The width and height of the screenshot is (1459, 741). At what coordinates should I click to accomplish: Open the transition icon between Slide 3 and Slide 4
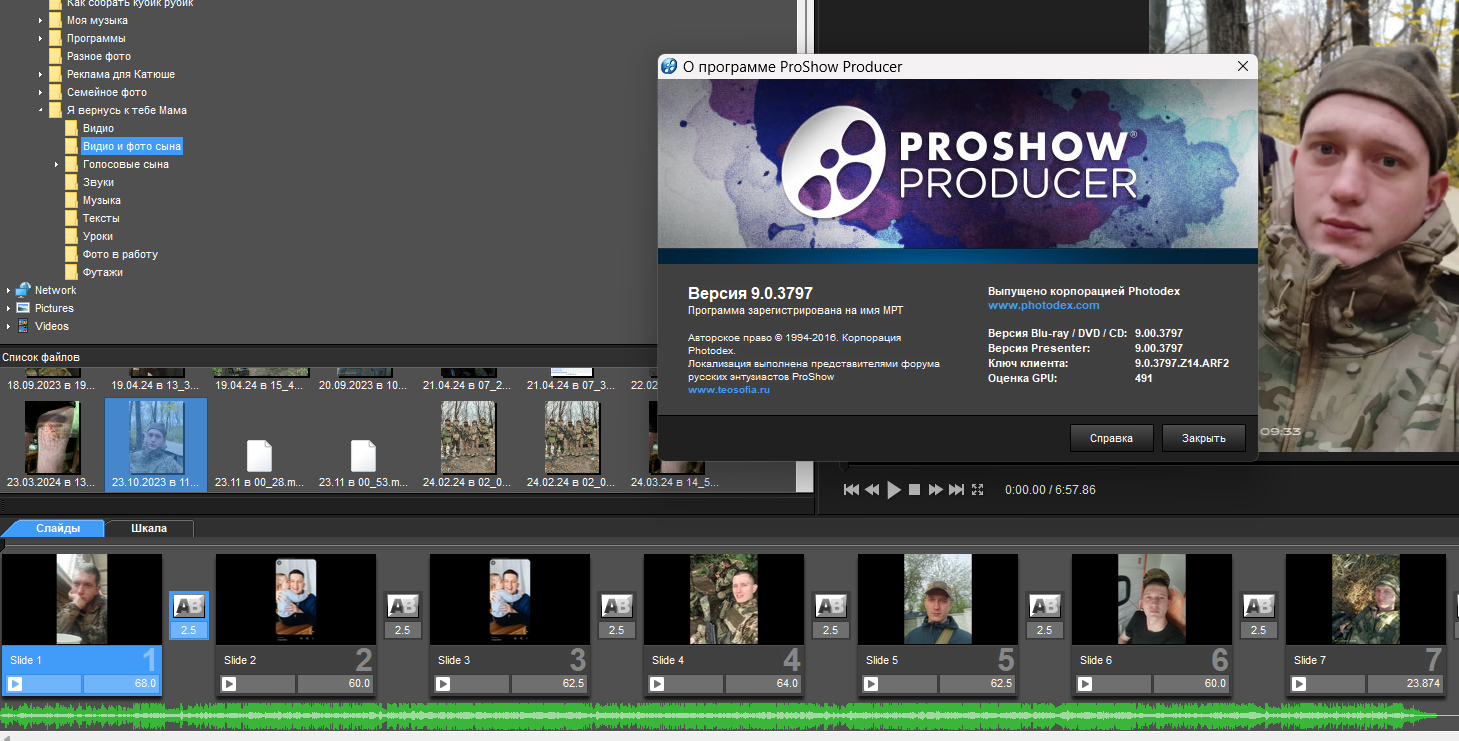[617, 606]
